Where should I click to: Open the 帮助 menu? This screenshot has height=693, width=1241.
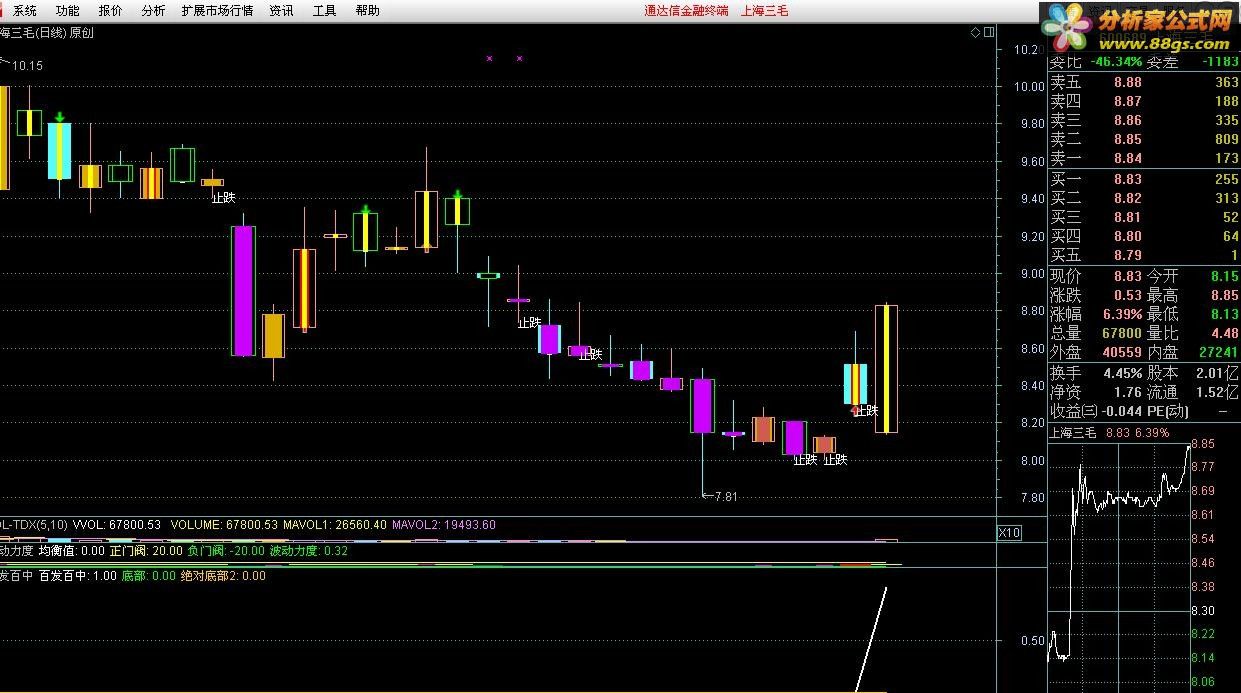click(x=367, y=11)
